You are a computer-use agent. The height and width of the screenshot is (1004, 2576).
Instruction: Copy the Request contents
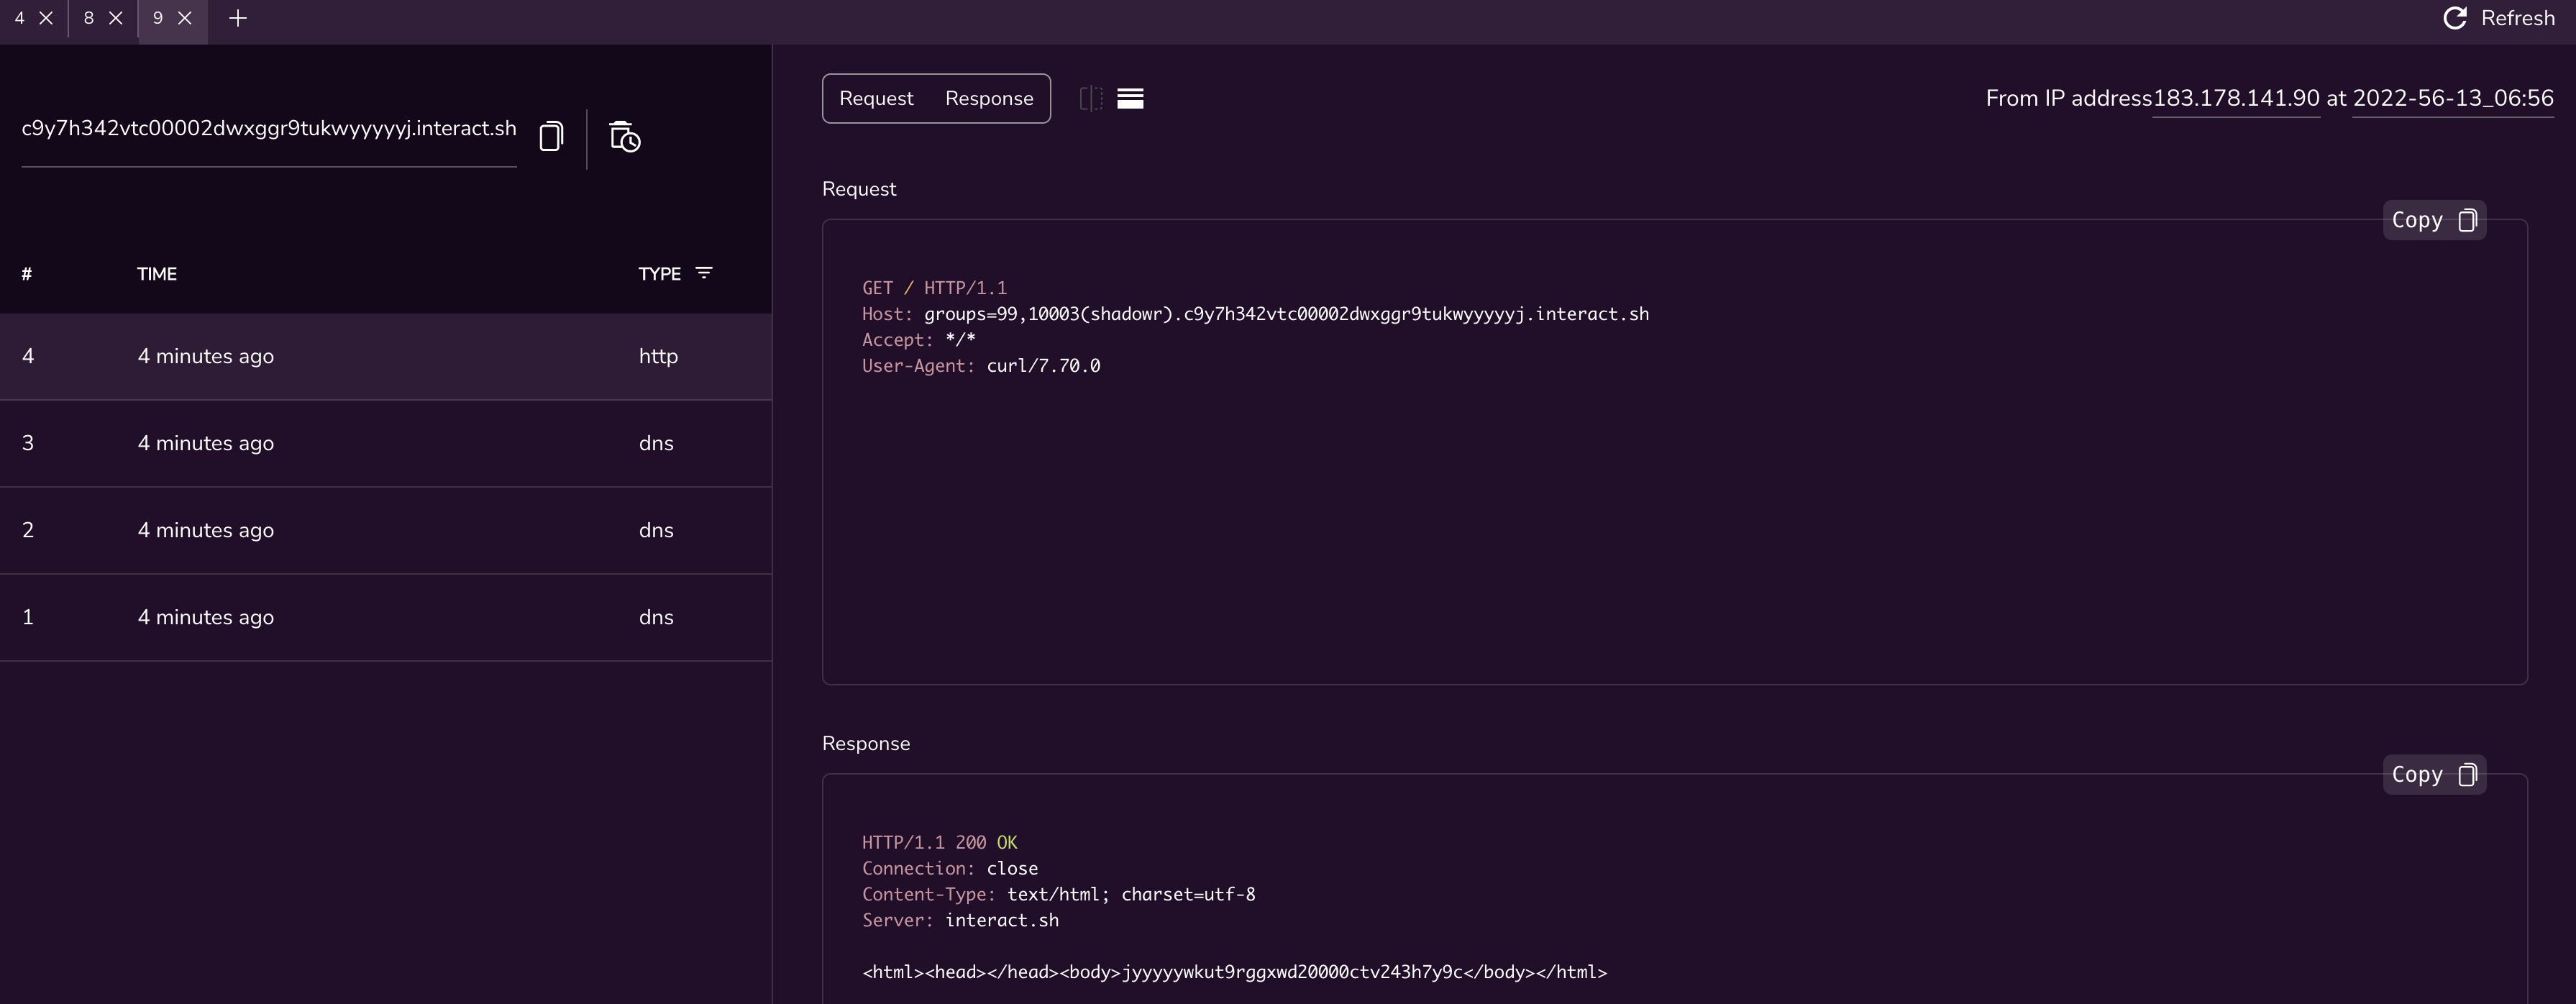(x=2433, y=220)
